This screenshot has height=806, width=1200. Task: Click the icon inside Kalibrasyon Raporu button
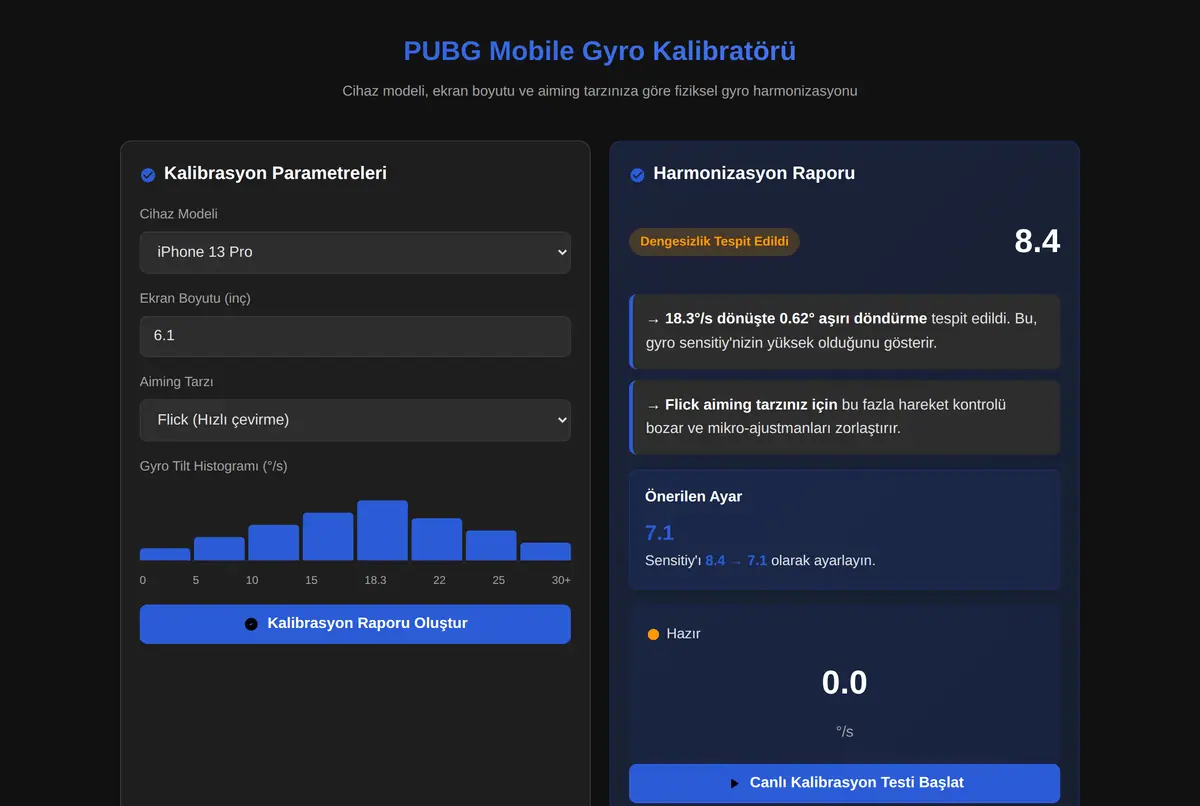pos(251,624)
